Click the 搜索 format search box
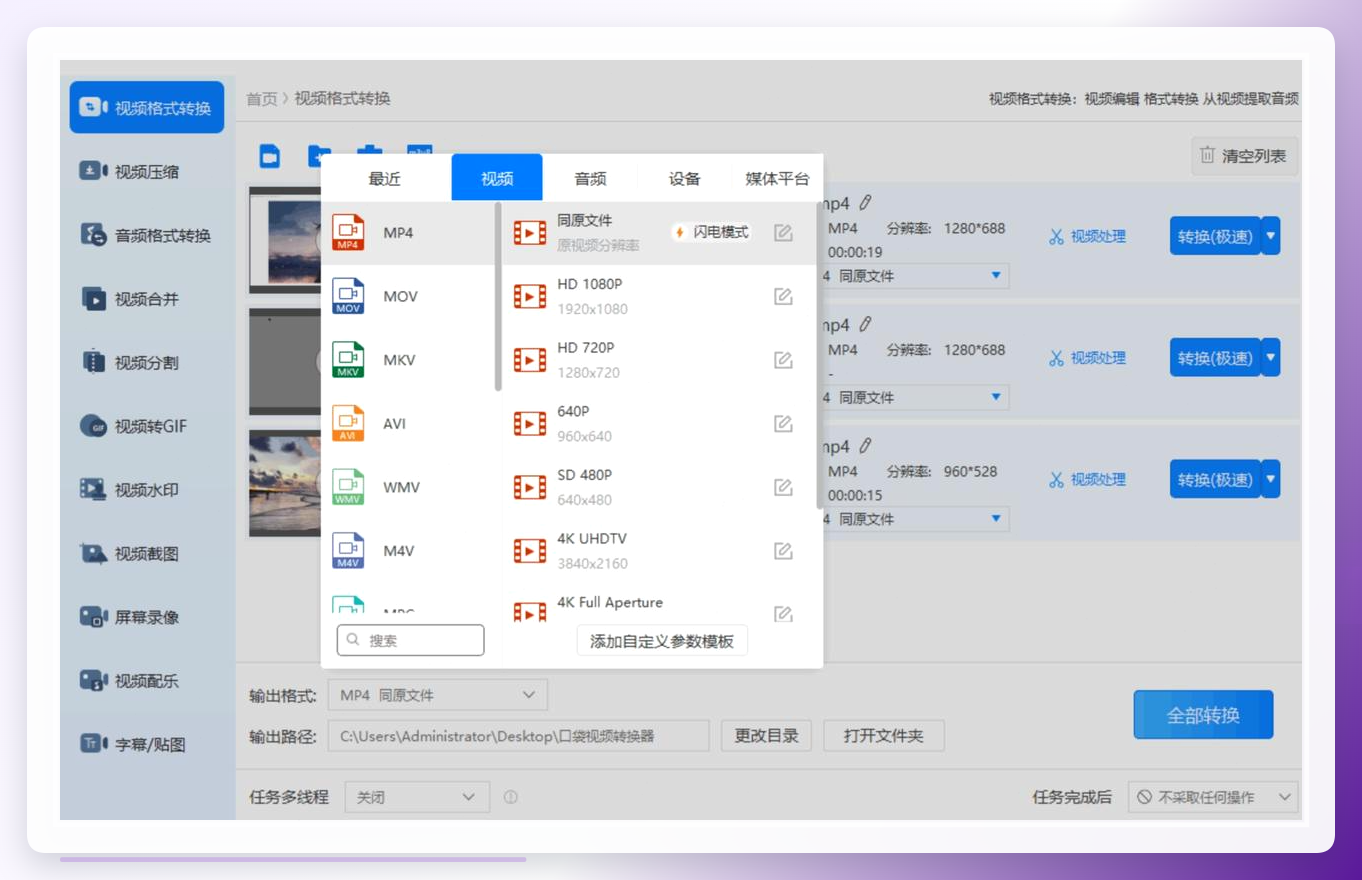This screenshot has width=1362, height=880. (410, 640)
